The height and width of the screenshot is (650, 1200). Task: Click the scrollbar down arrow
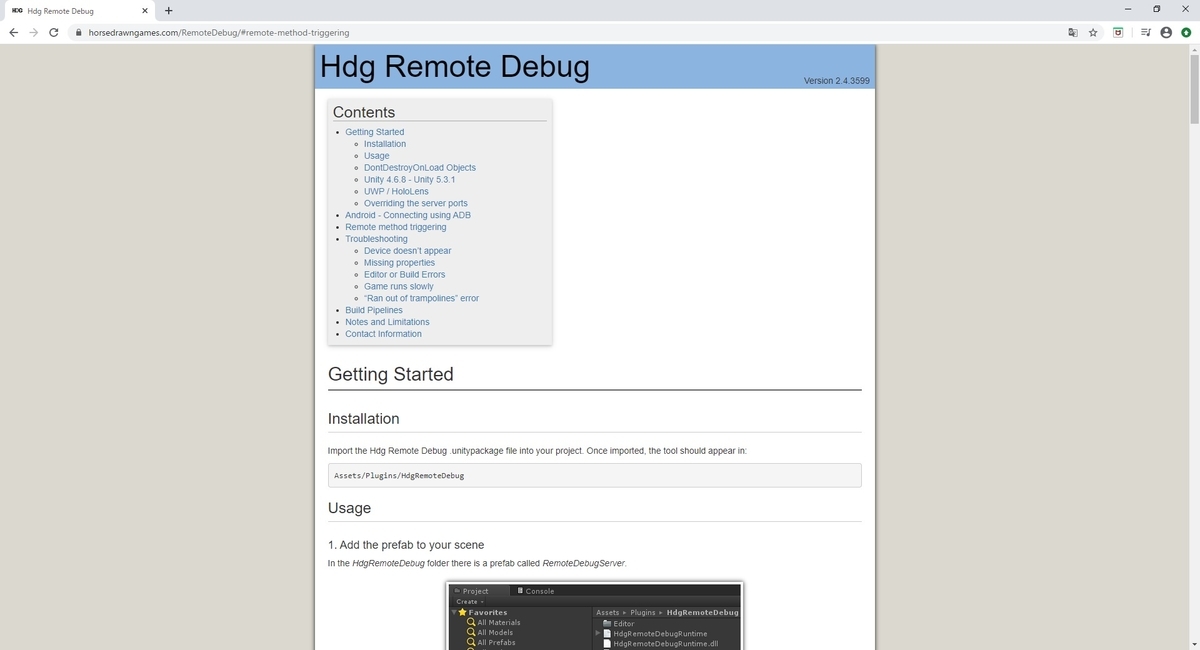(x=1193, y=644)
